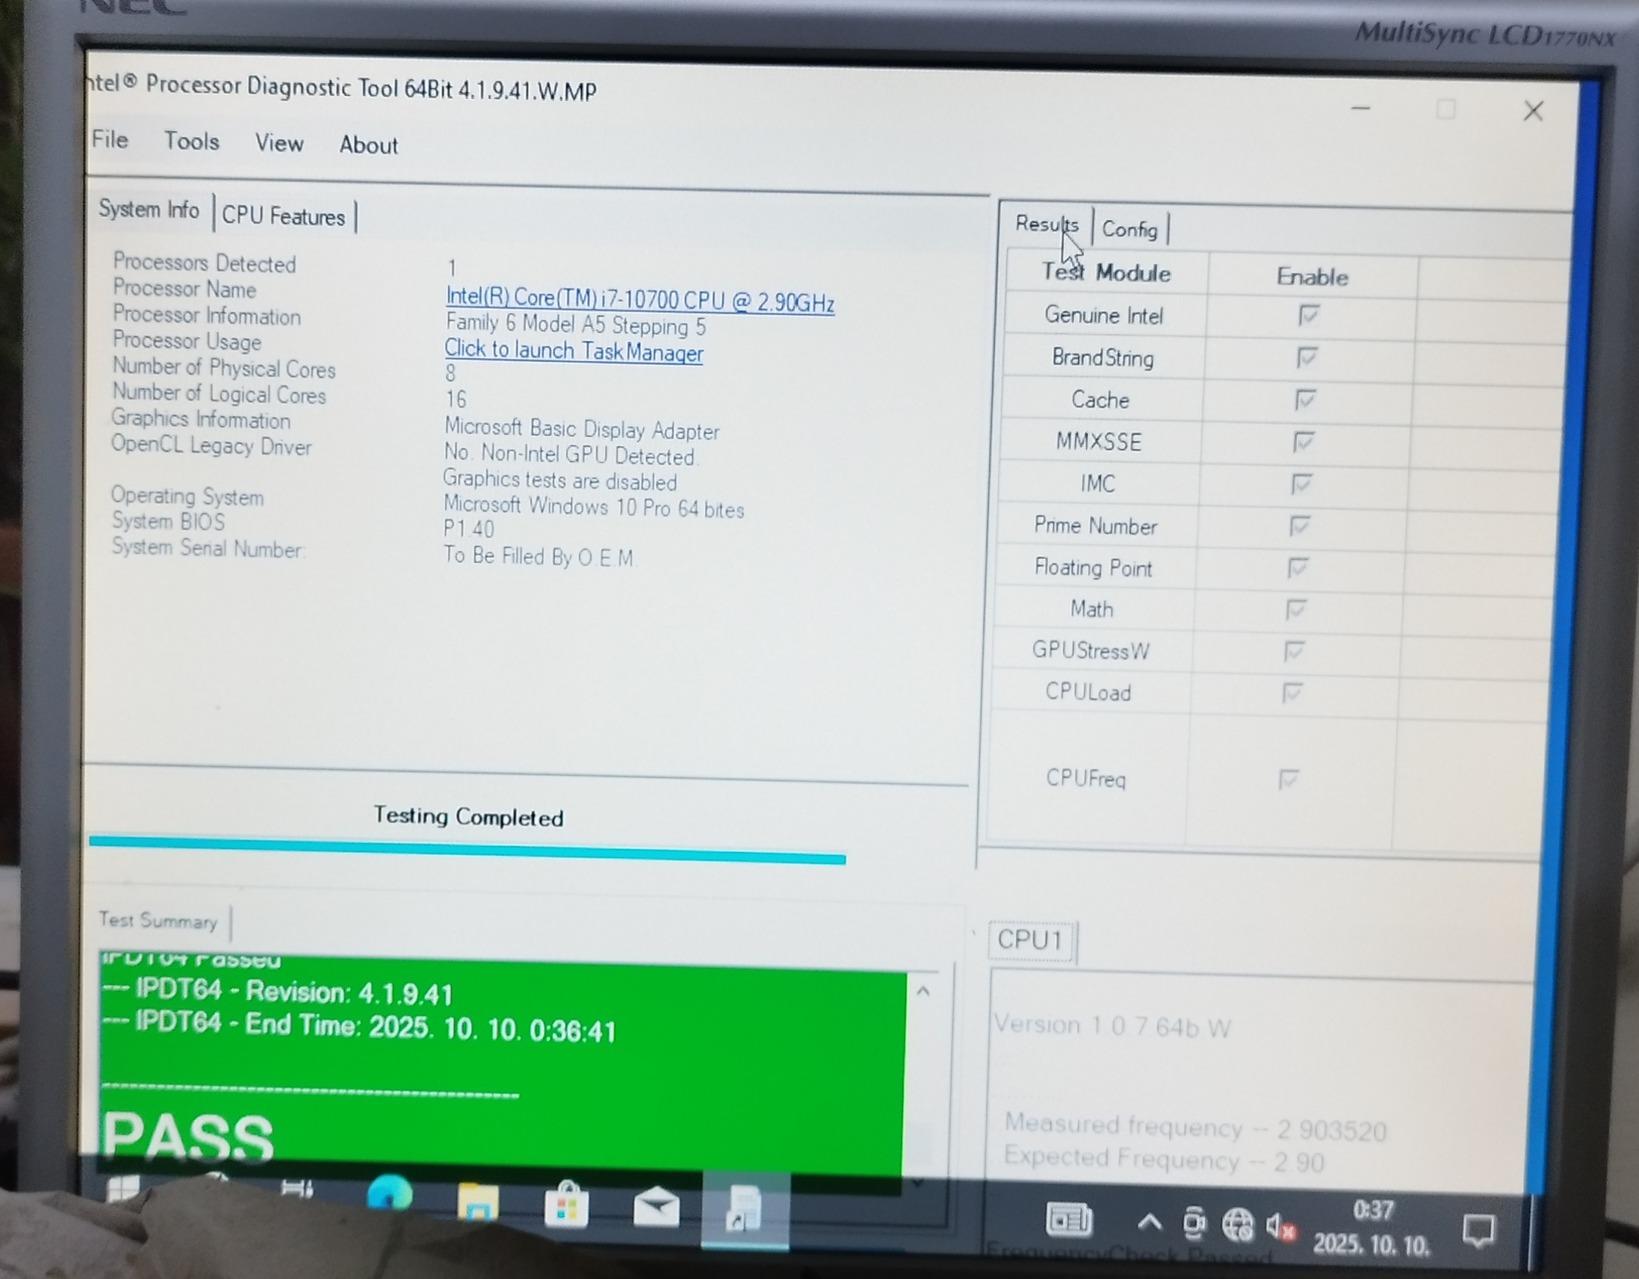Toggle the Cache test checkbox
The width and height of the screenshot is (1639, 1279).
coord(1304,400)
